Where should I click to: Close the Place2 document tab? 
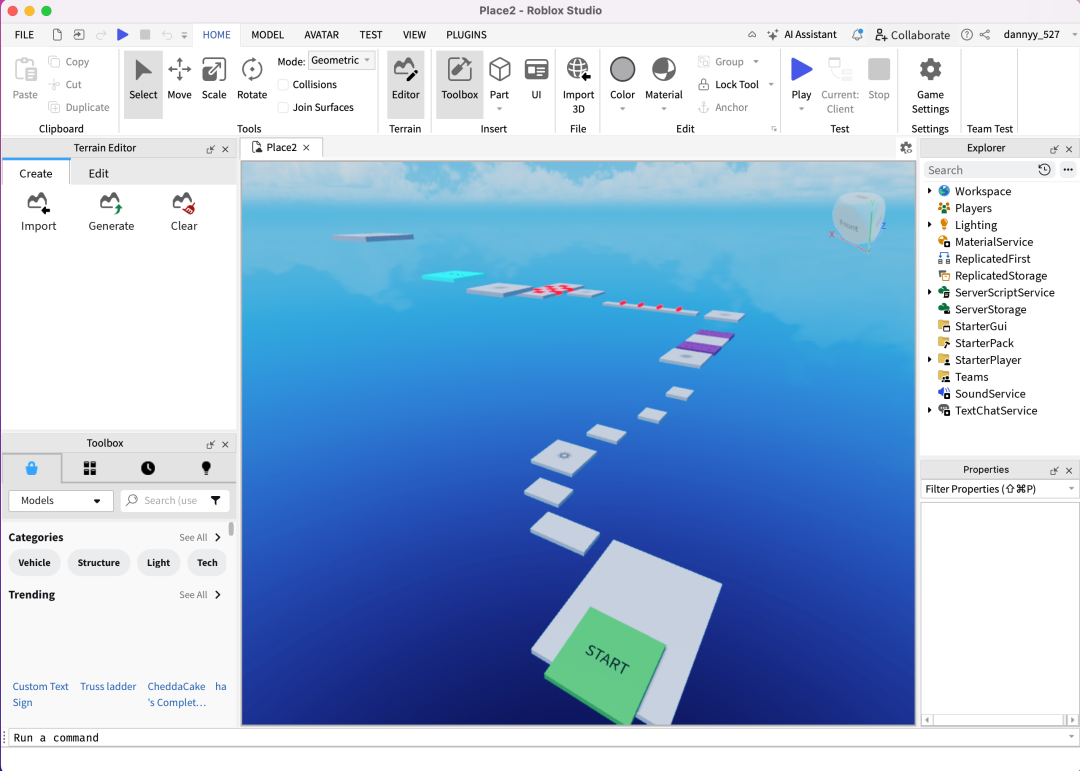point(307,147)
